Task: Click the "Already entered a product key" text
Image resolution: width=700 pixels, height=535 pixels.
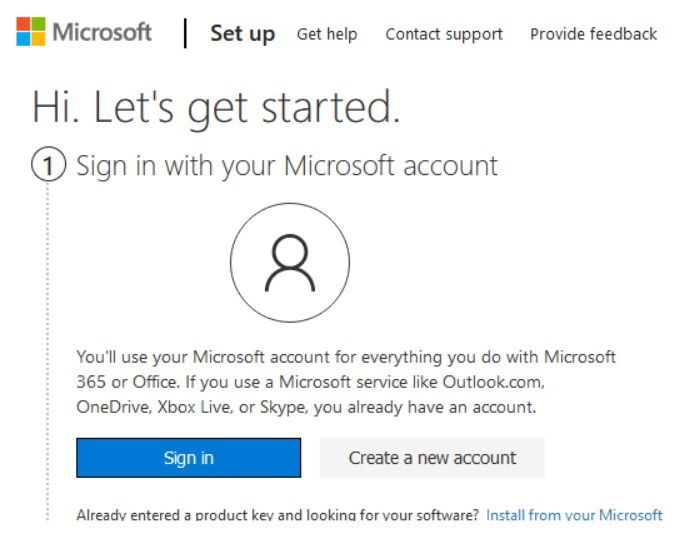Action: 278,515
